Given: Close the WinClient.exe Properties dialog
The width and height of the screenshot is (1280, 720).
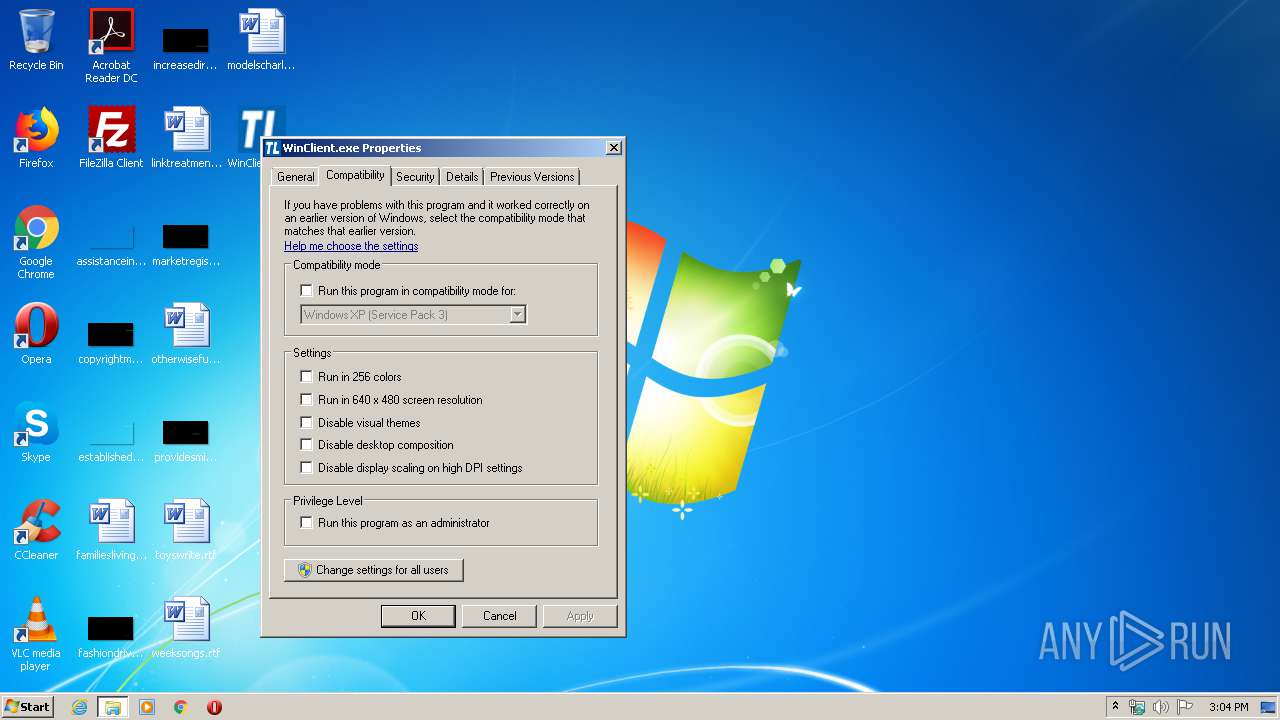Looking at the screenshot, I should [614, 148].
